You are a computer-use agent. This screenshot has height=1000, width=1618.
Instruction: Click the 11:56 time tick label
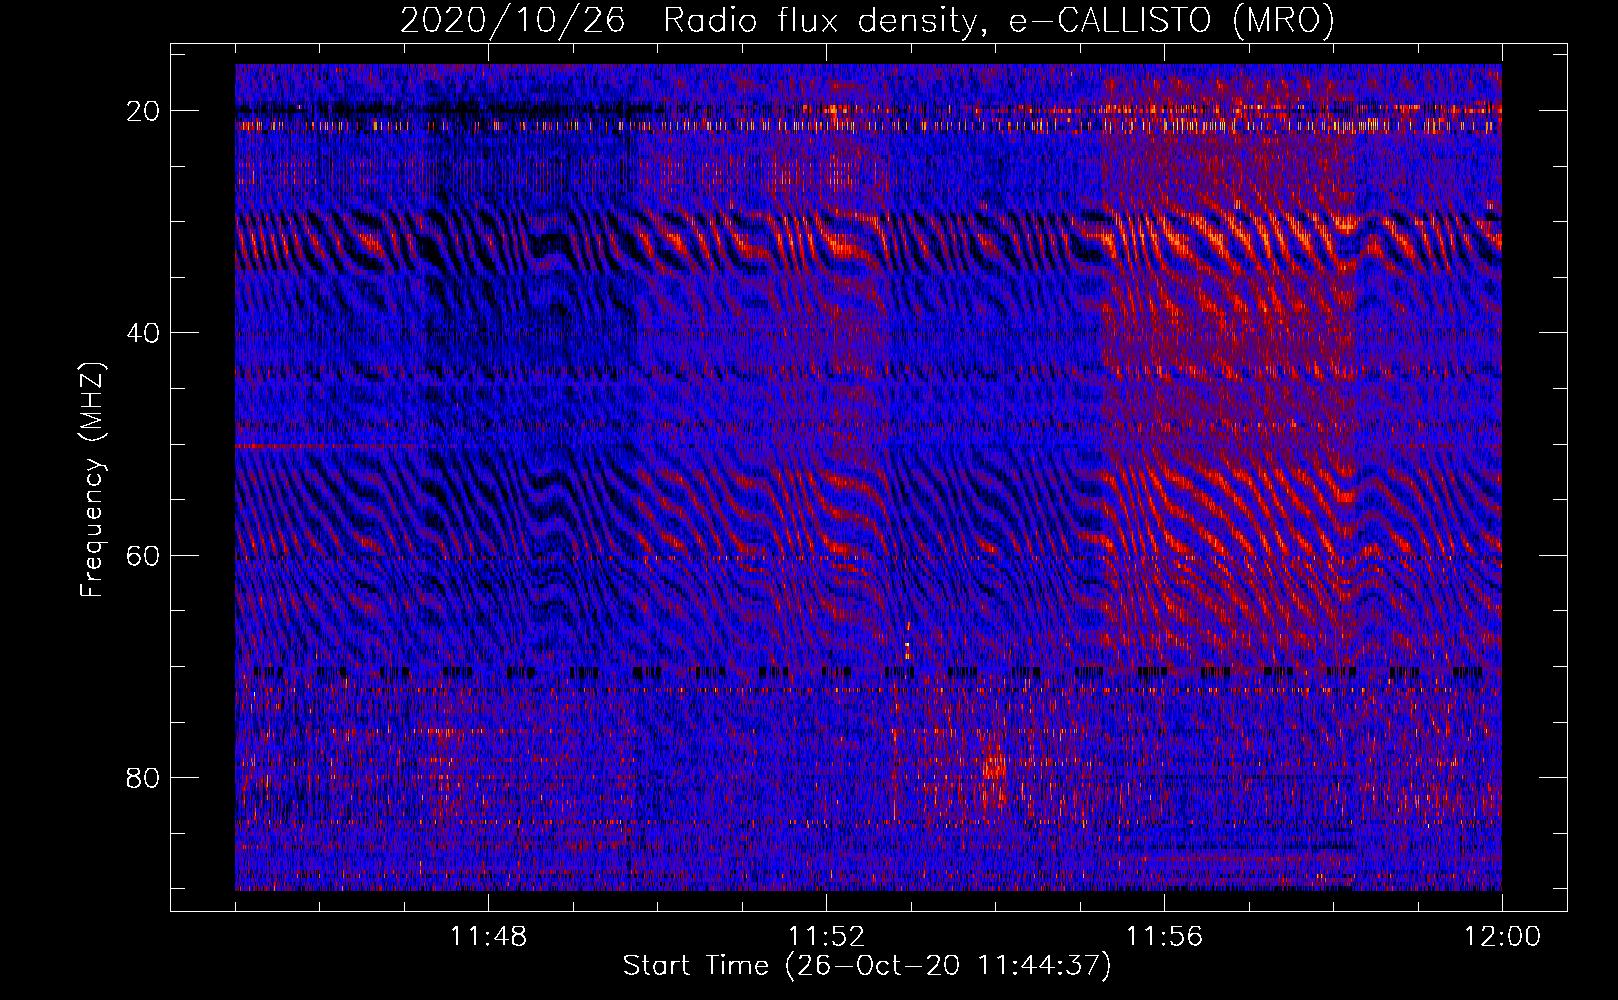point(1164,937)
